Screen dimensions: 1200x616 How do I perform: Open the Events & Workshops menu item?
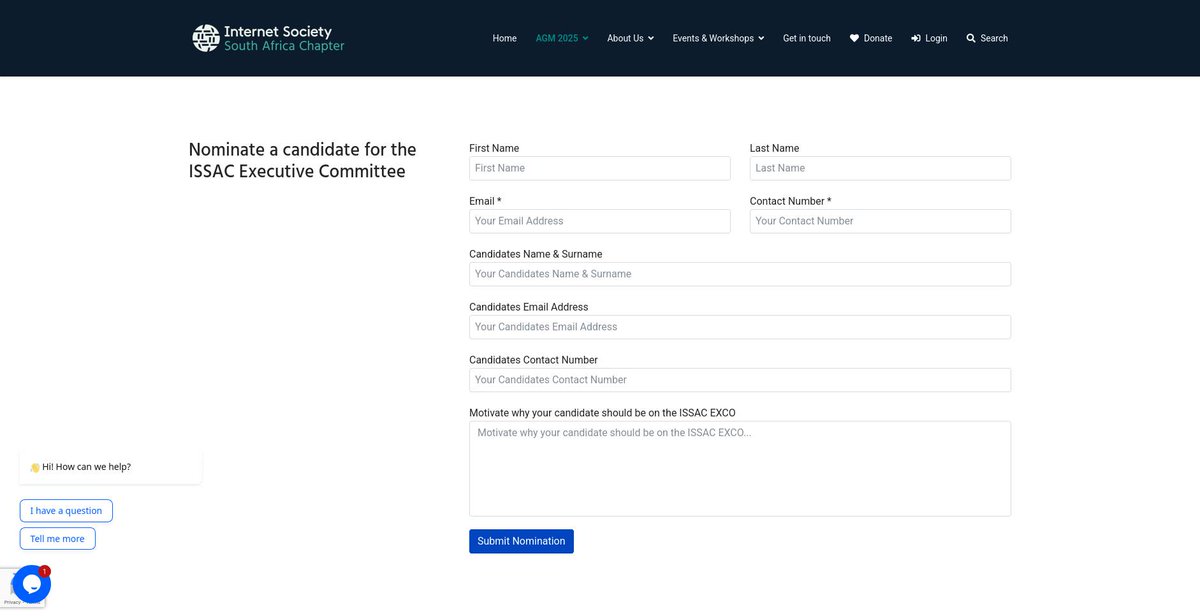click(x=713, y=38)
